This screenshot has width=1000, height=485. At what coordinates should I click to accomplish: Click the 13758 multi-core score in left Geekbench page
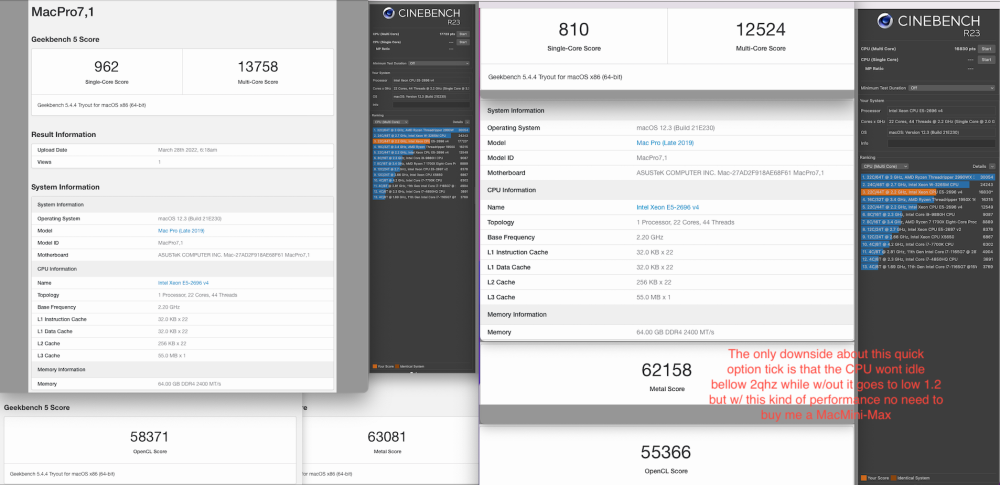[258, 67]
